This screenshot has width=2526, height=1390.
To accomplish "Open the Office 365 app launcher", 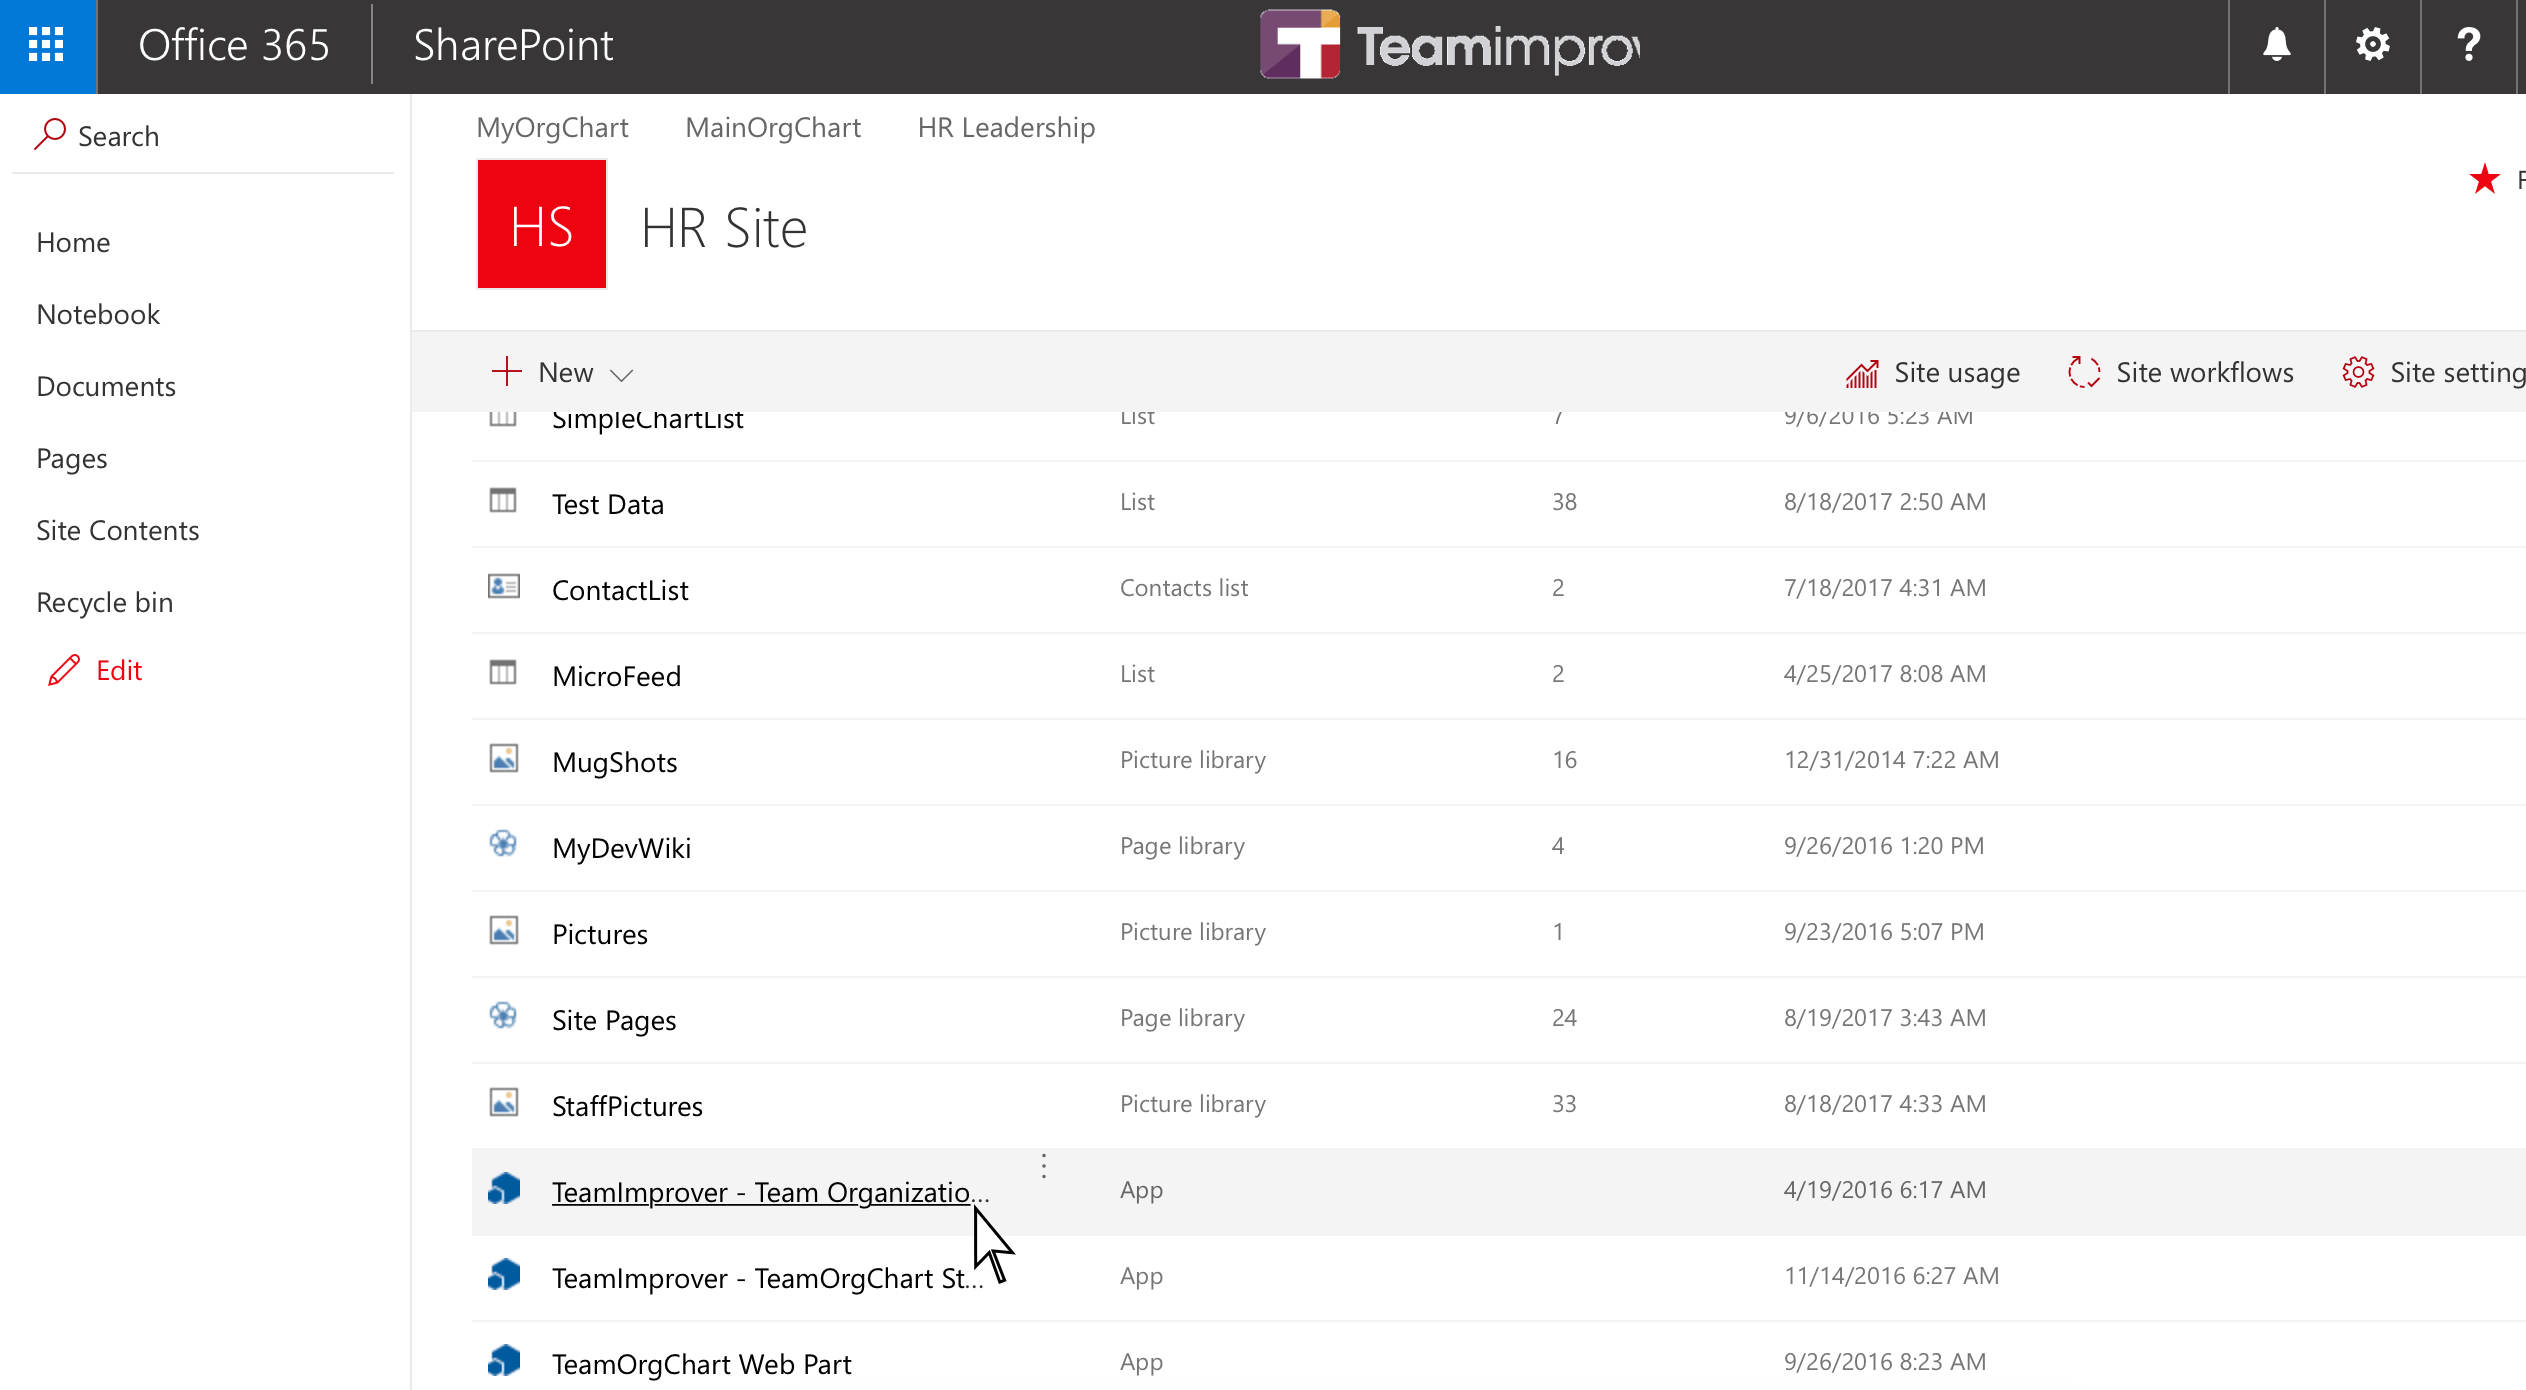I will click(47, 46).
